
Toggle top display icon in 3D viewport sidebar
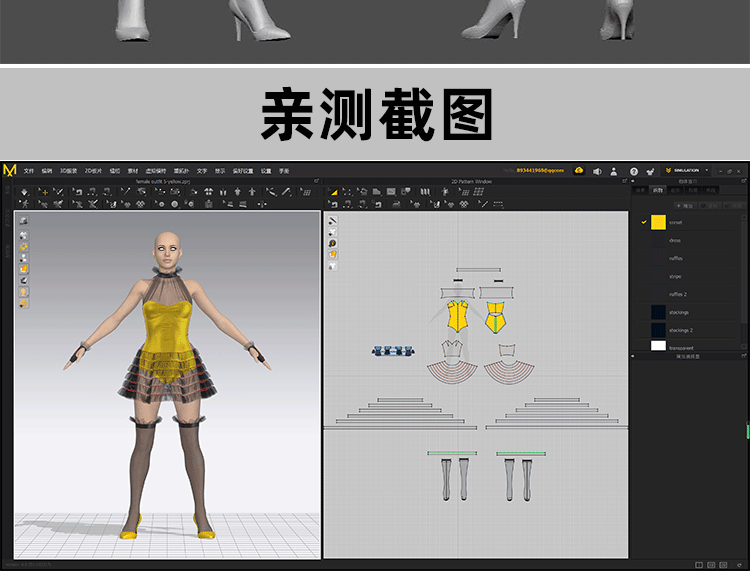tap(23, 220)
